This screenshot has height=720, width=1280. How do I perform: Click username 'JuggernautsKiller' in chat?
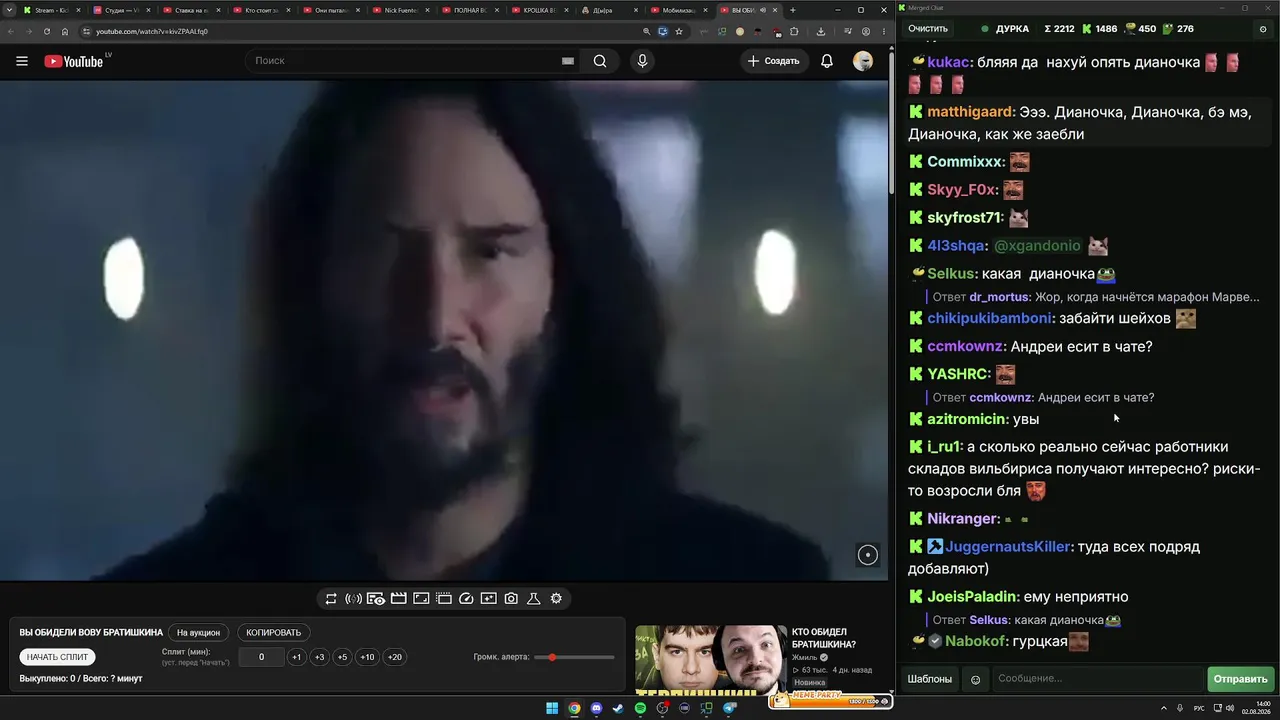point(1008,547)
